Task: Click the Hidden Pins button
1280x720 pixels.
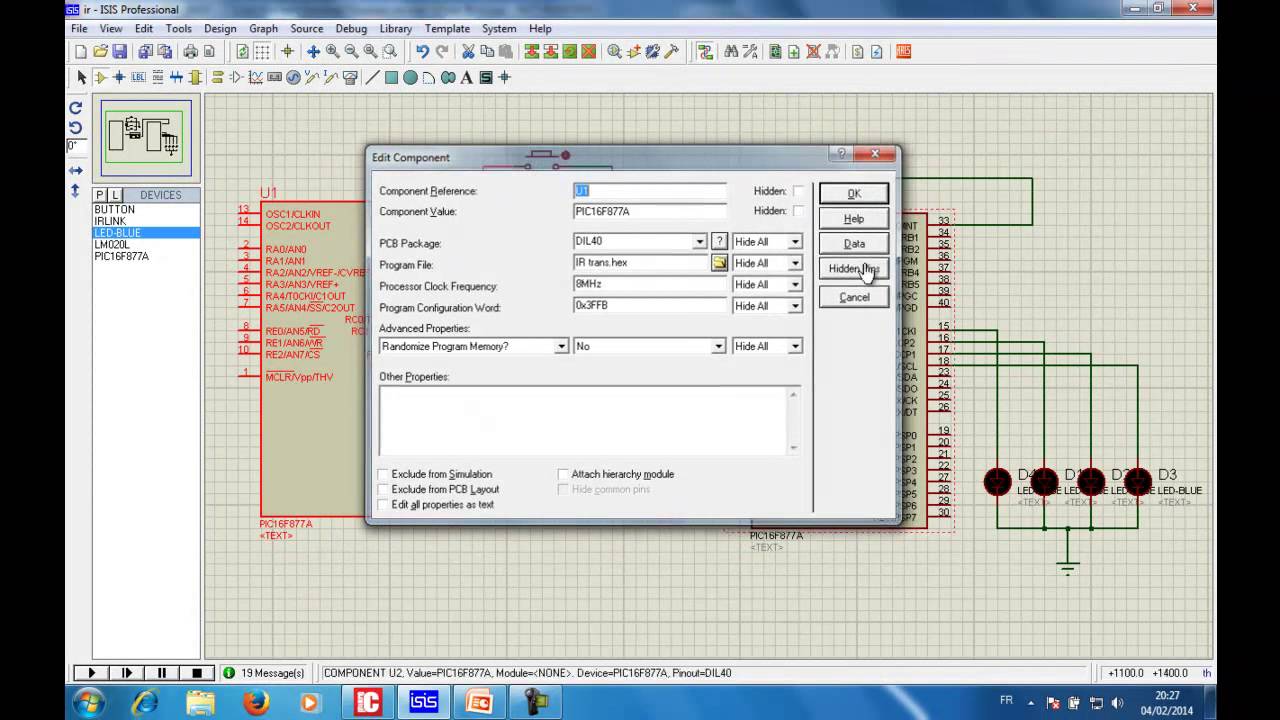Action: coord(854,269)
